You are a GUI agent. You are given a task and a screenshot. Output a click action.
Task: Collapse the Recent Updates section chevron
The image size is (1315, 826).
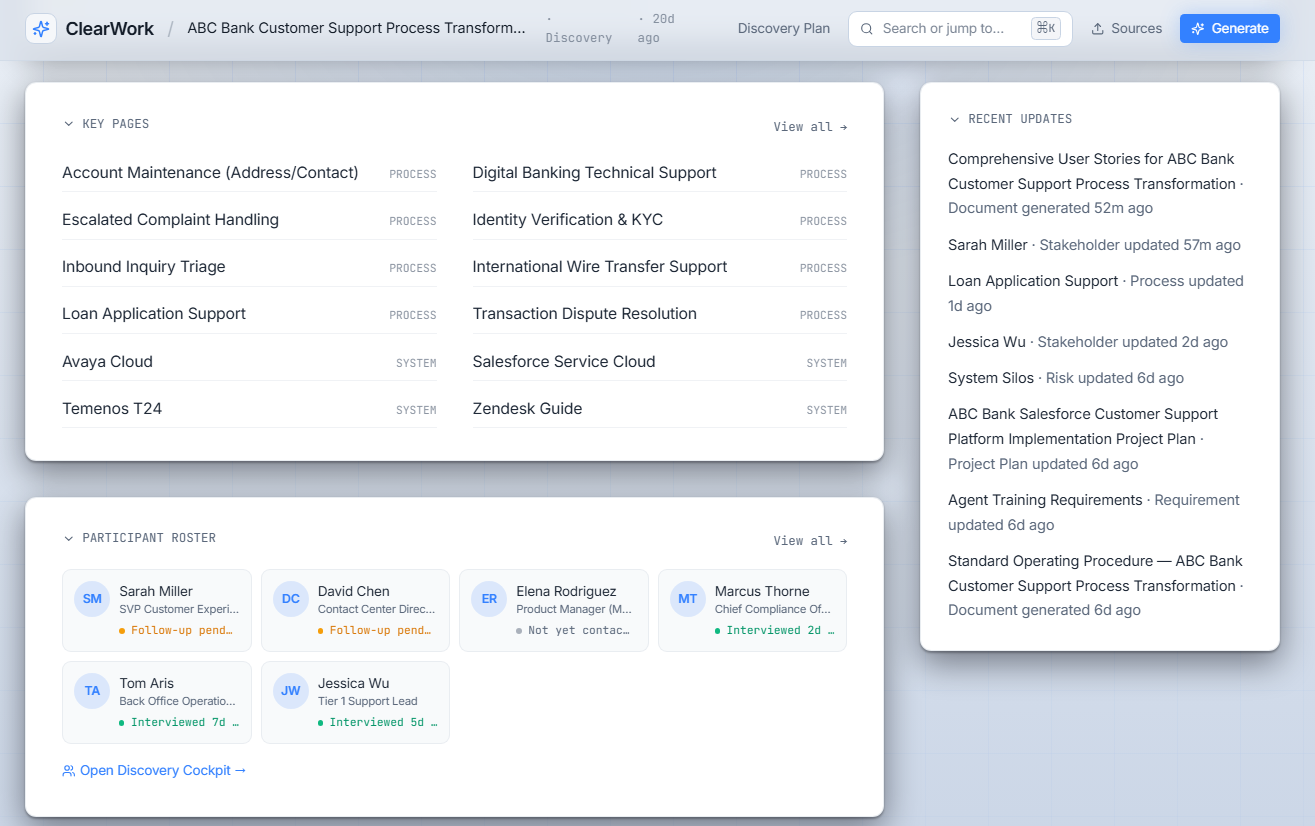(954, 119)
